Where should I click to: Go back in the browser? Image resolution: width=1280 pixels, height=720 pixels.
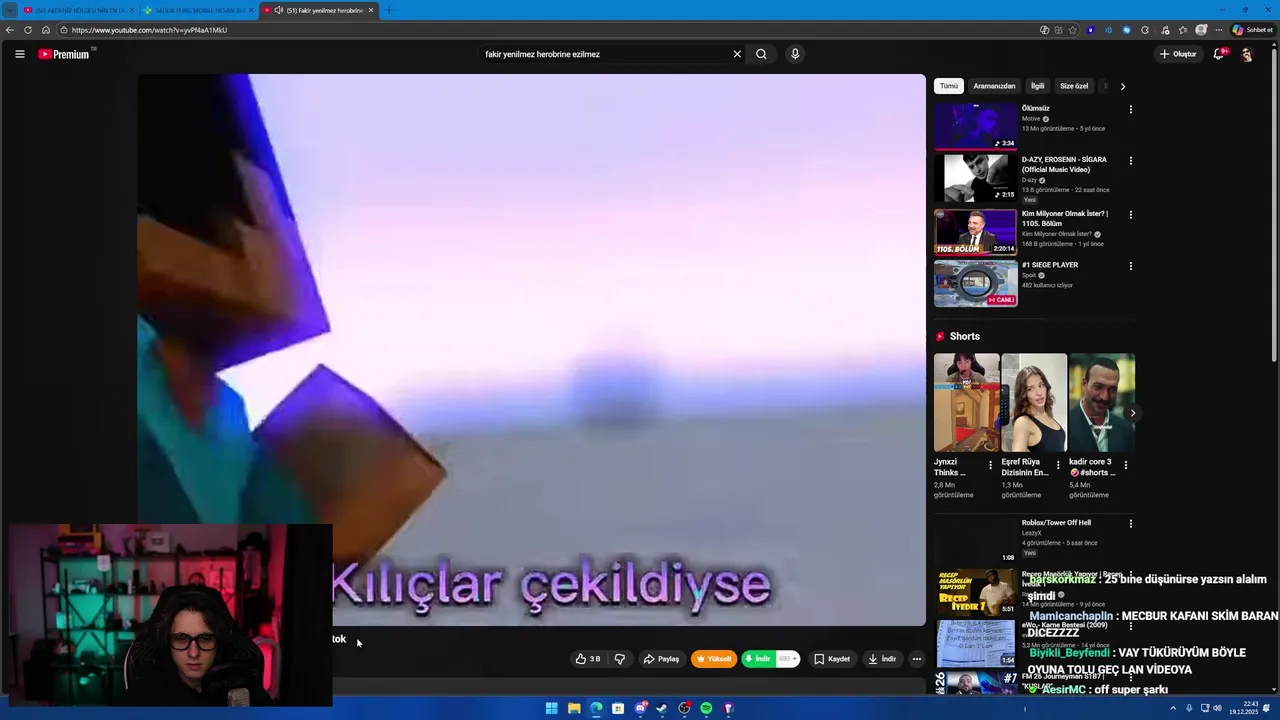pos(10,30)
